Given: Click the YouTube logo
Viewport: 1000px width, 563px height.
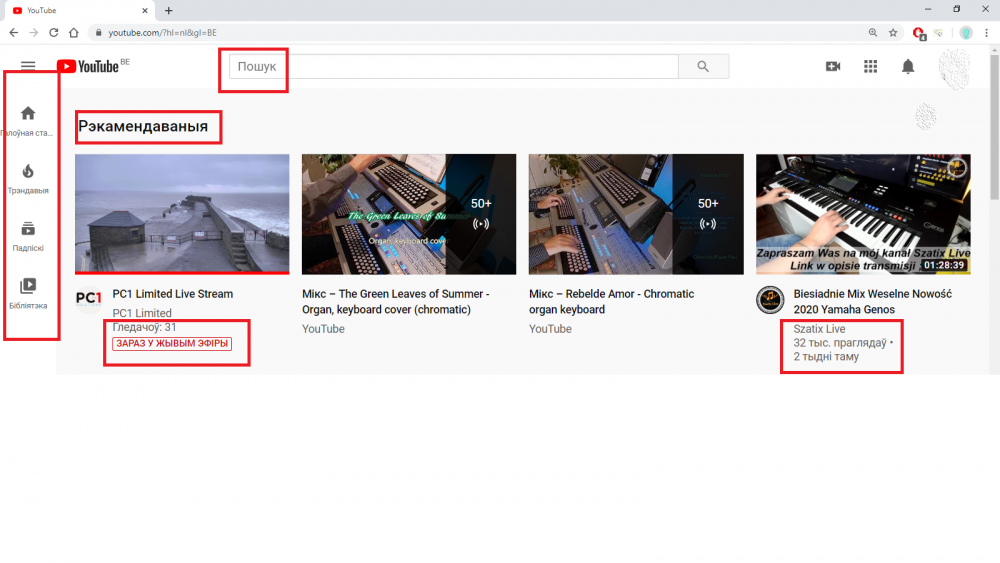Looking at the screenshot, I should (88, 66).
